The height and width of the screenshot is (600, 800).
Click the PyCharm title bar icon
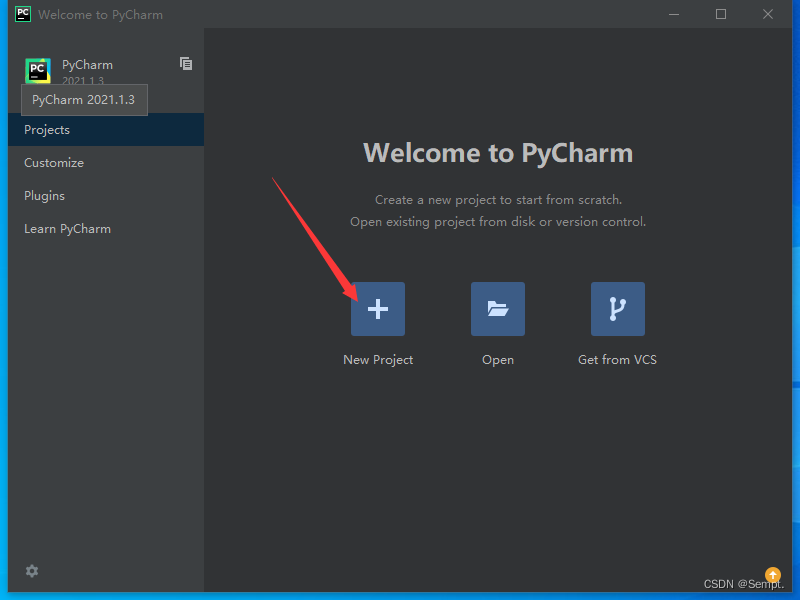[x=23, y=14]
